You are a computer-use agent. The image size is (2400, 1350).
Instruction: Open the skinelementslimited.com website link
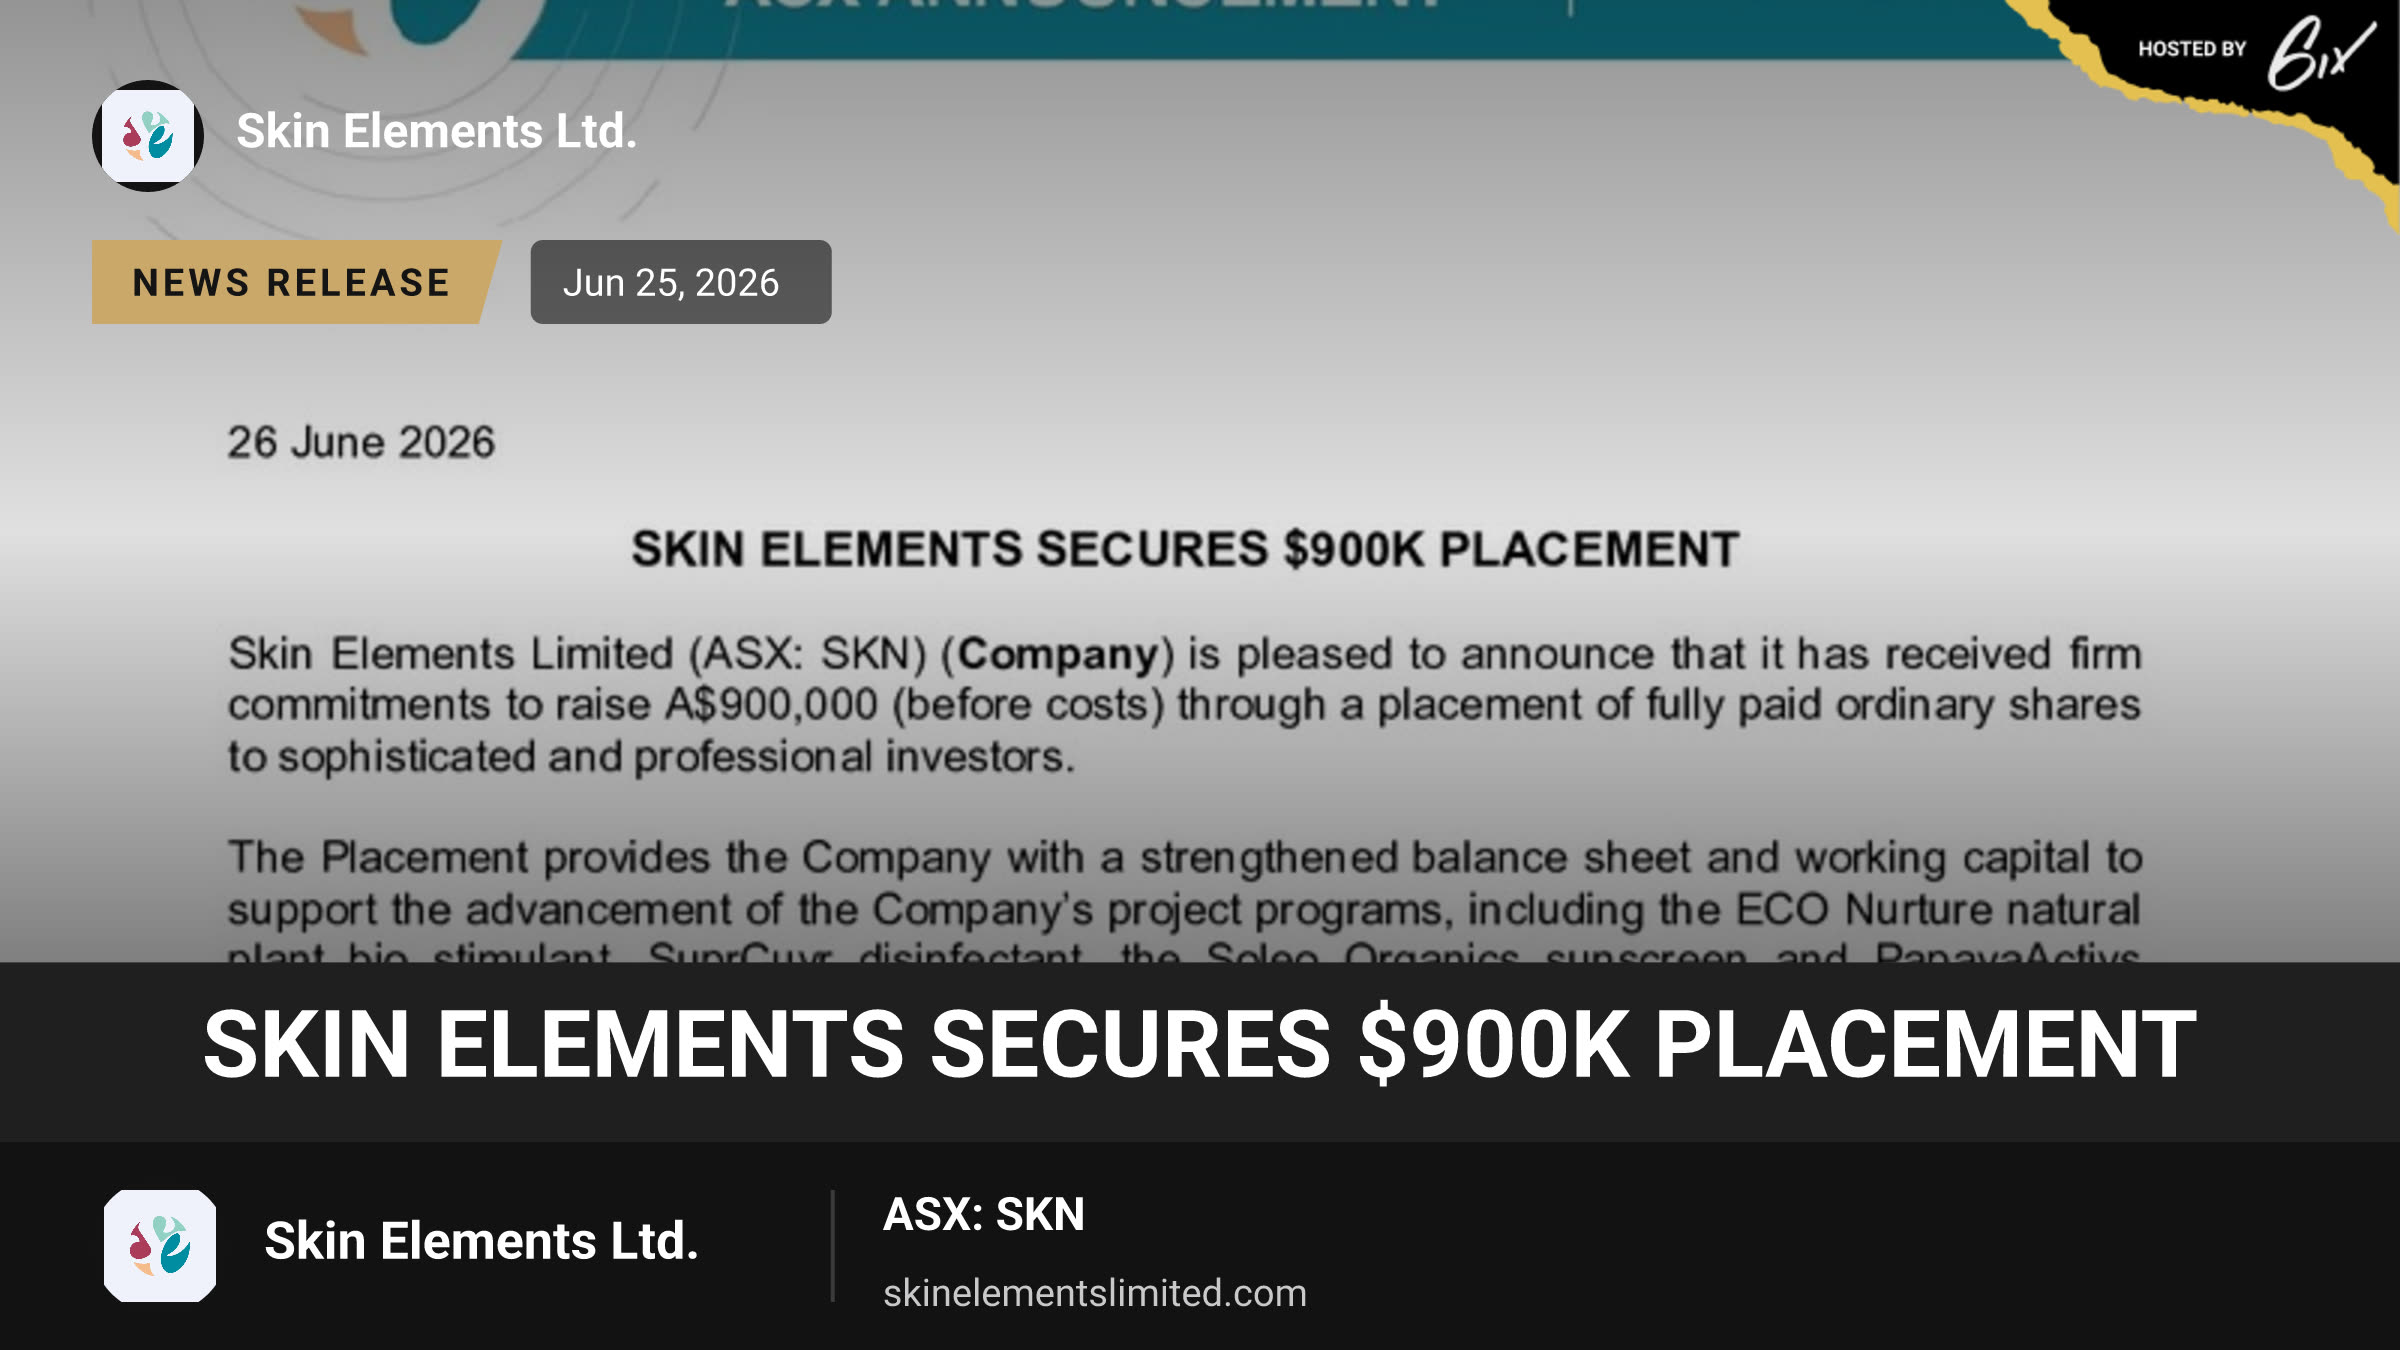coord(1095,1293)
